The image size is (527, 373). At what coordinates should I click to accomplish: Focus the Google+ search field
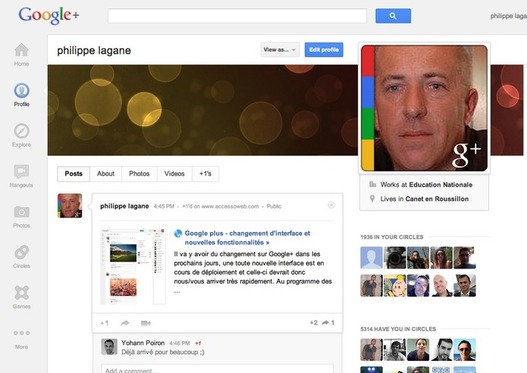[x=237, y=16]
